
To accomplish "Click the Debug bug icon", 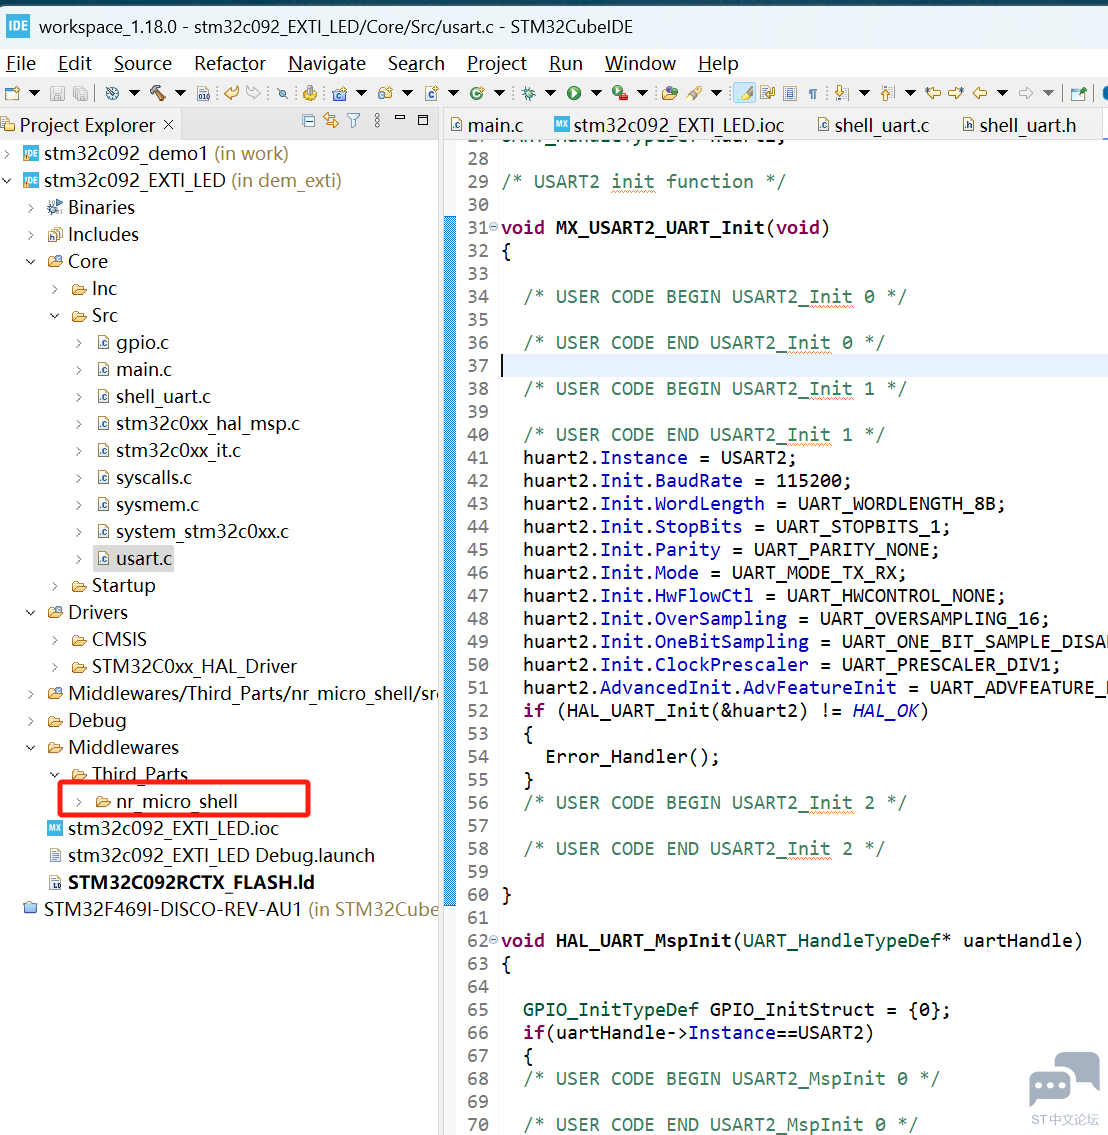I will [528, 93].
